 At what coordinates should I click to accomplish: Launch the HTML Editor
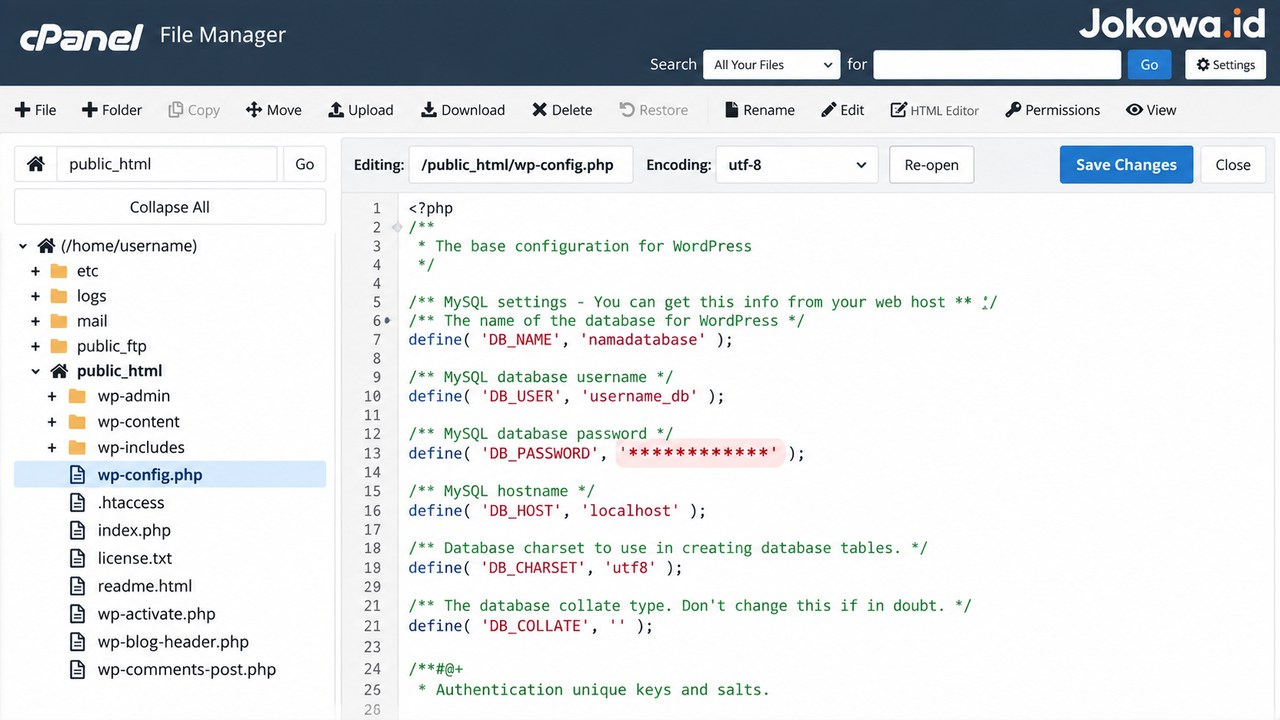pos(934,110)
